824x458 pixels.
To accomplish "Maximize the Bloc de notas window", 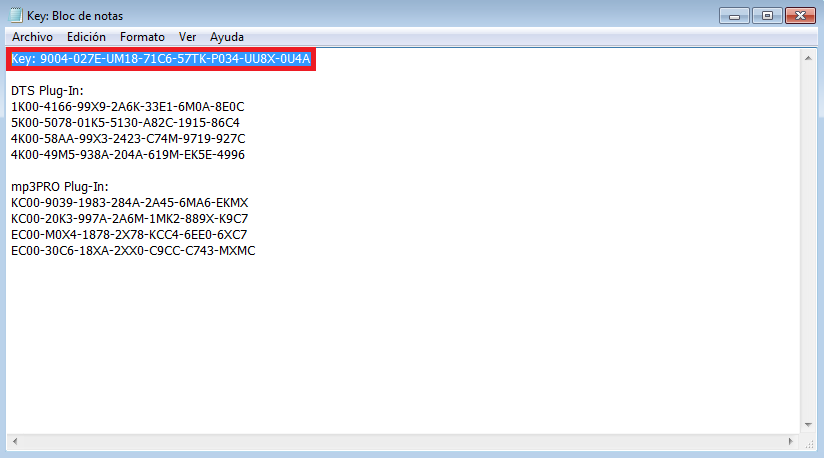I will pyautogui.click(x=767, y=16).
